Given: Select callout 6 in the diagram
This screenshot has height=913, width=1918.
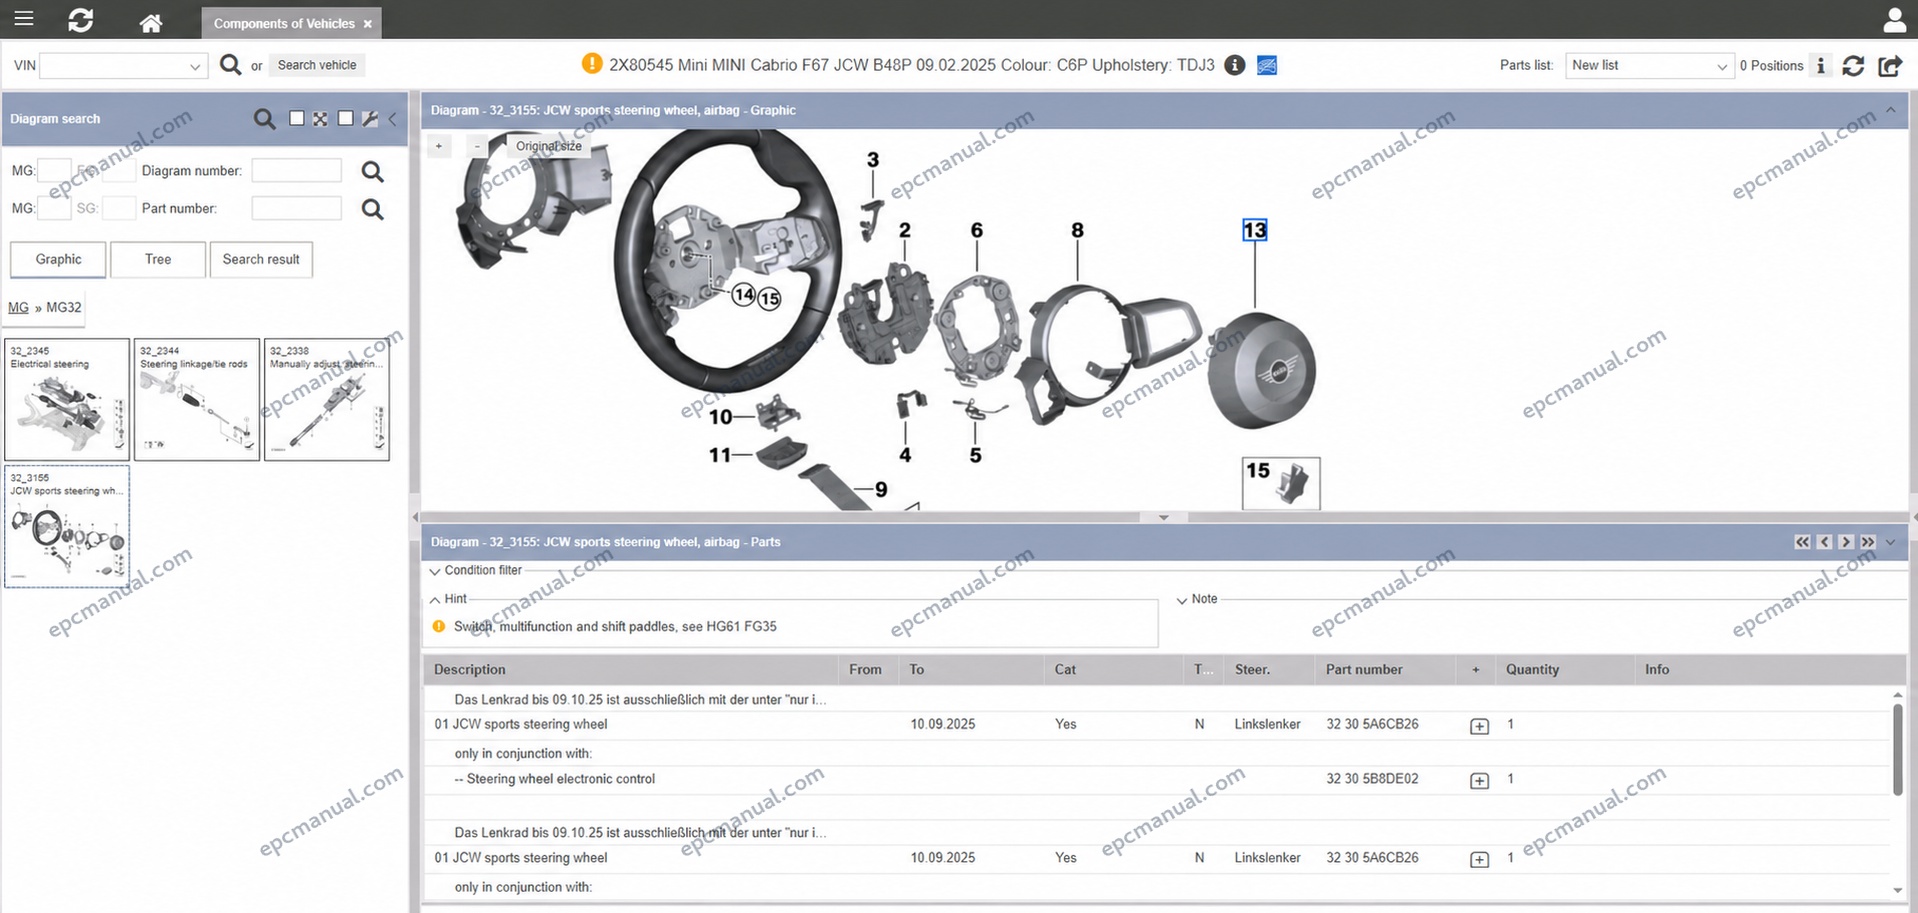Looking at the screenshot, I should click(x=977, y=231).
